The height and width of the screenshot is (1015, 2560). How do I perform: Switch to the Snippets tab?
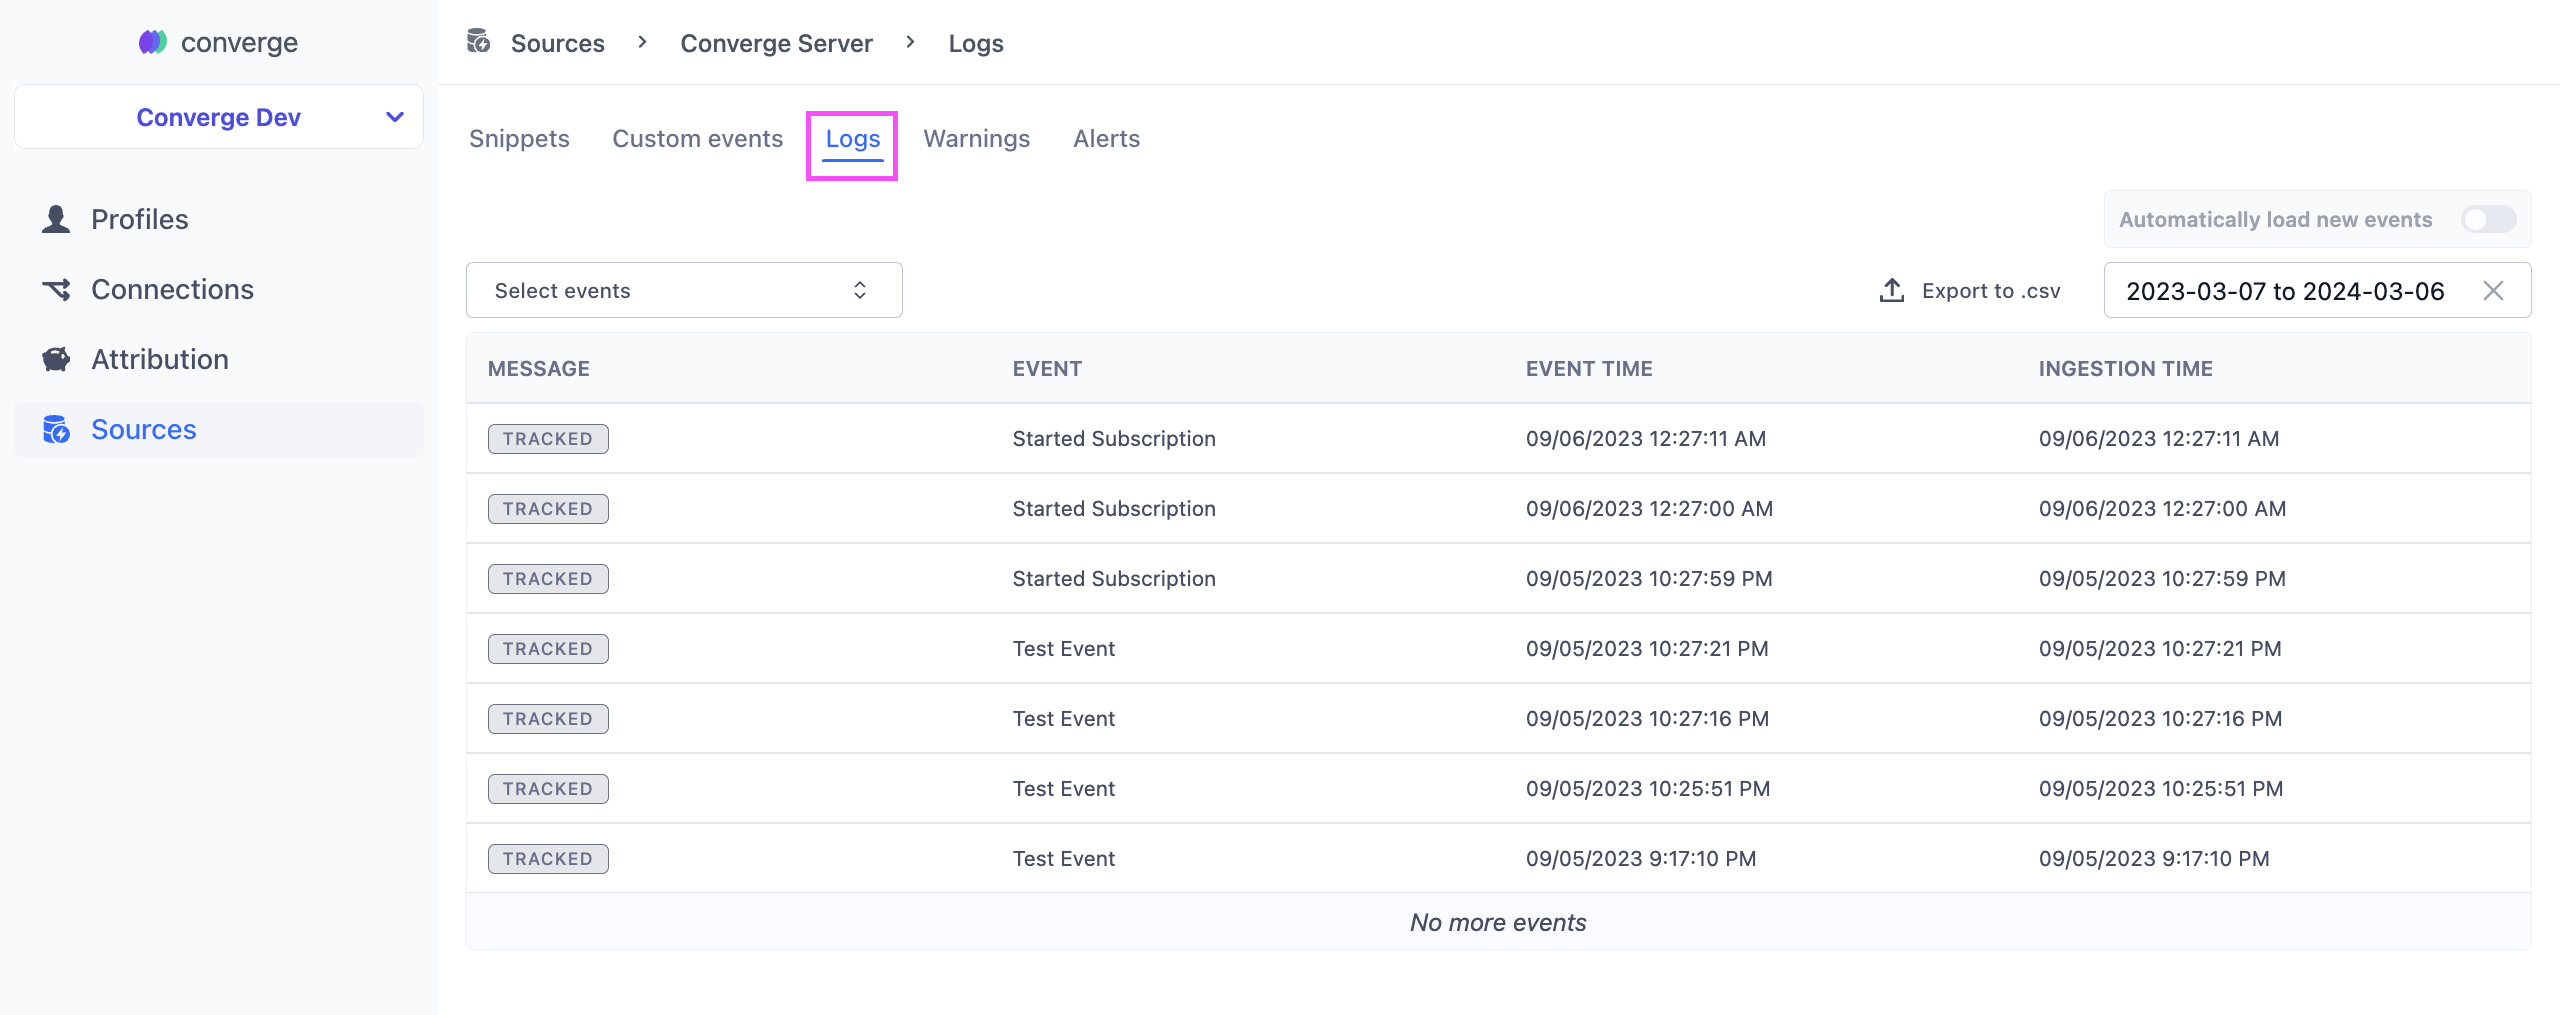(x=519, y=139)
